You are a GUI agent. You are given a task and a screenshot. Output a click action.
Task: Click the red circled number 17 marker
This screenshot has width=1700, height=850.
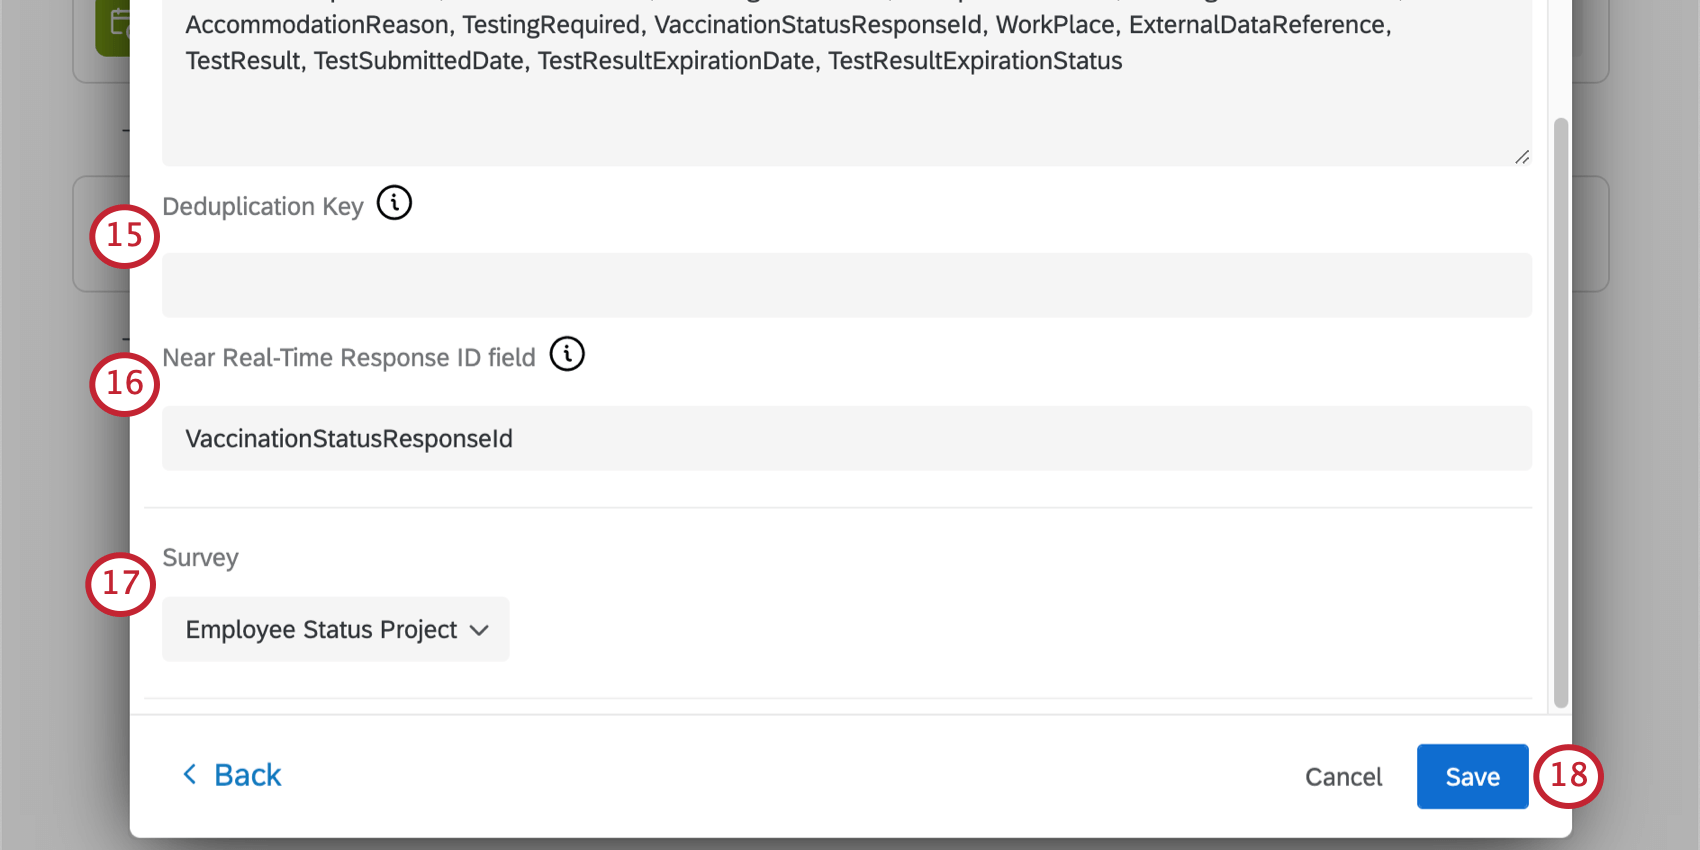click(x=121, y=584)
